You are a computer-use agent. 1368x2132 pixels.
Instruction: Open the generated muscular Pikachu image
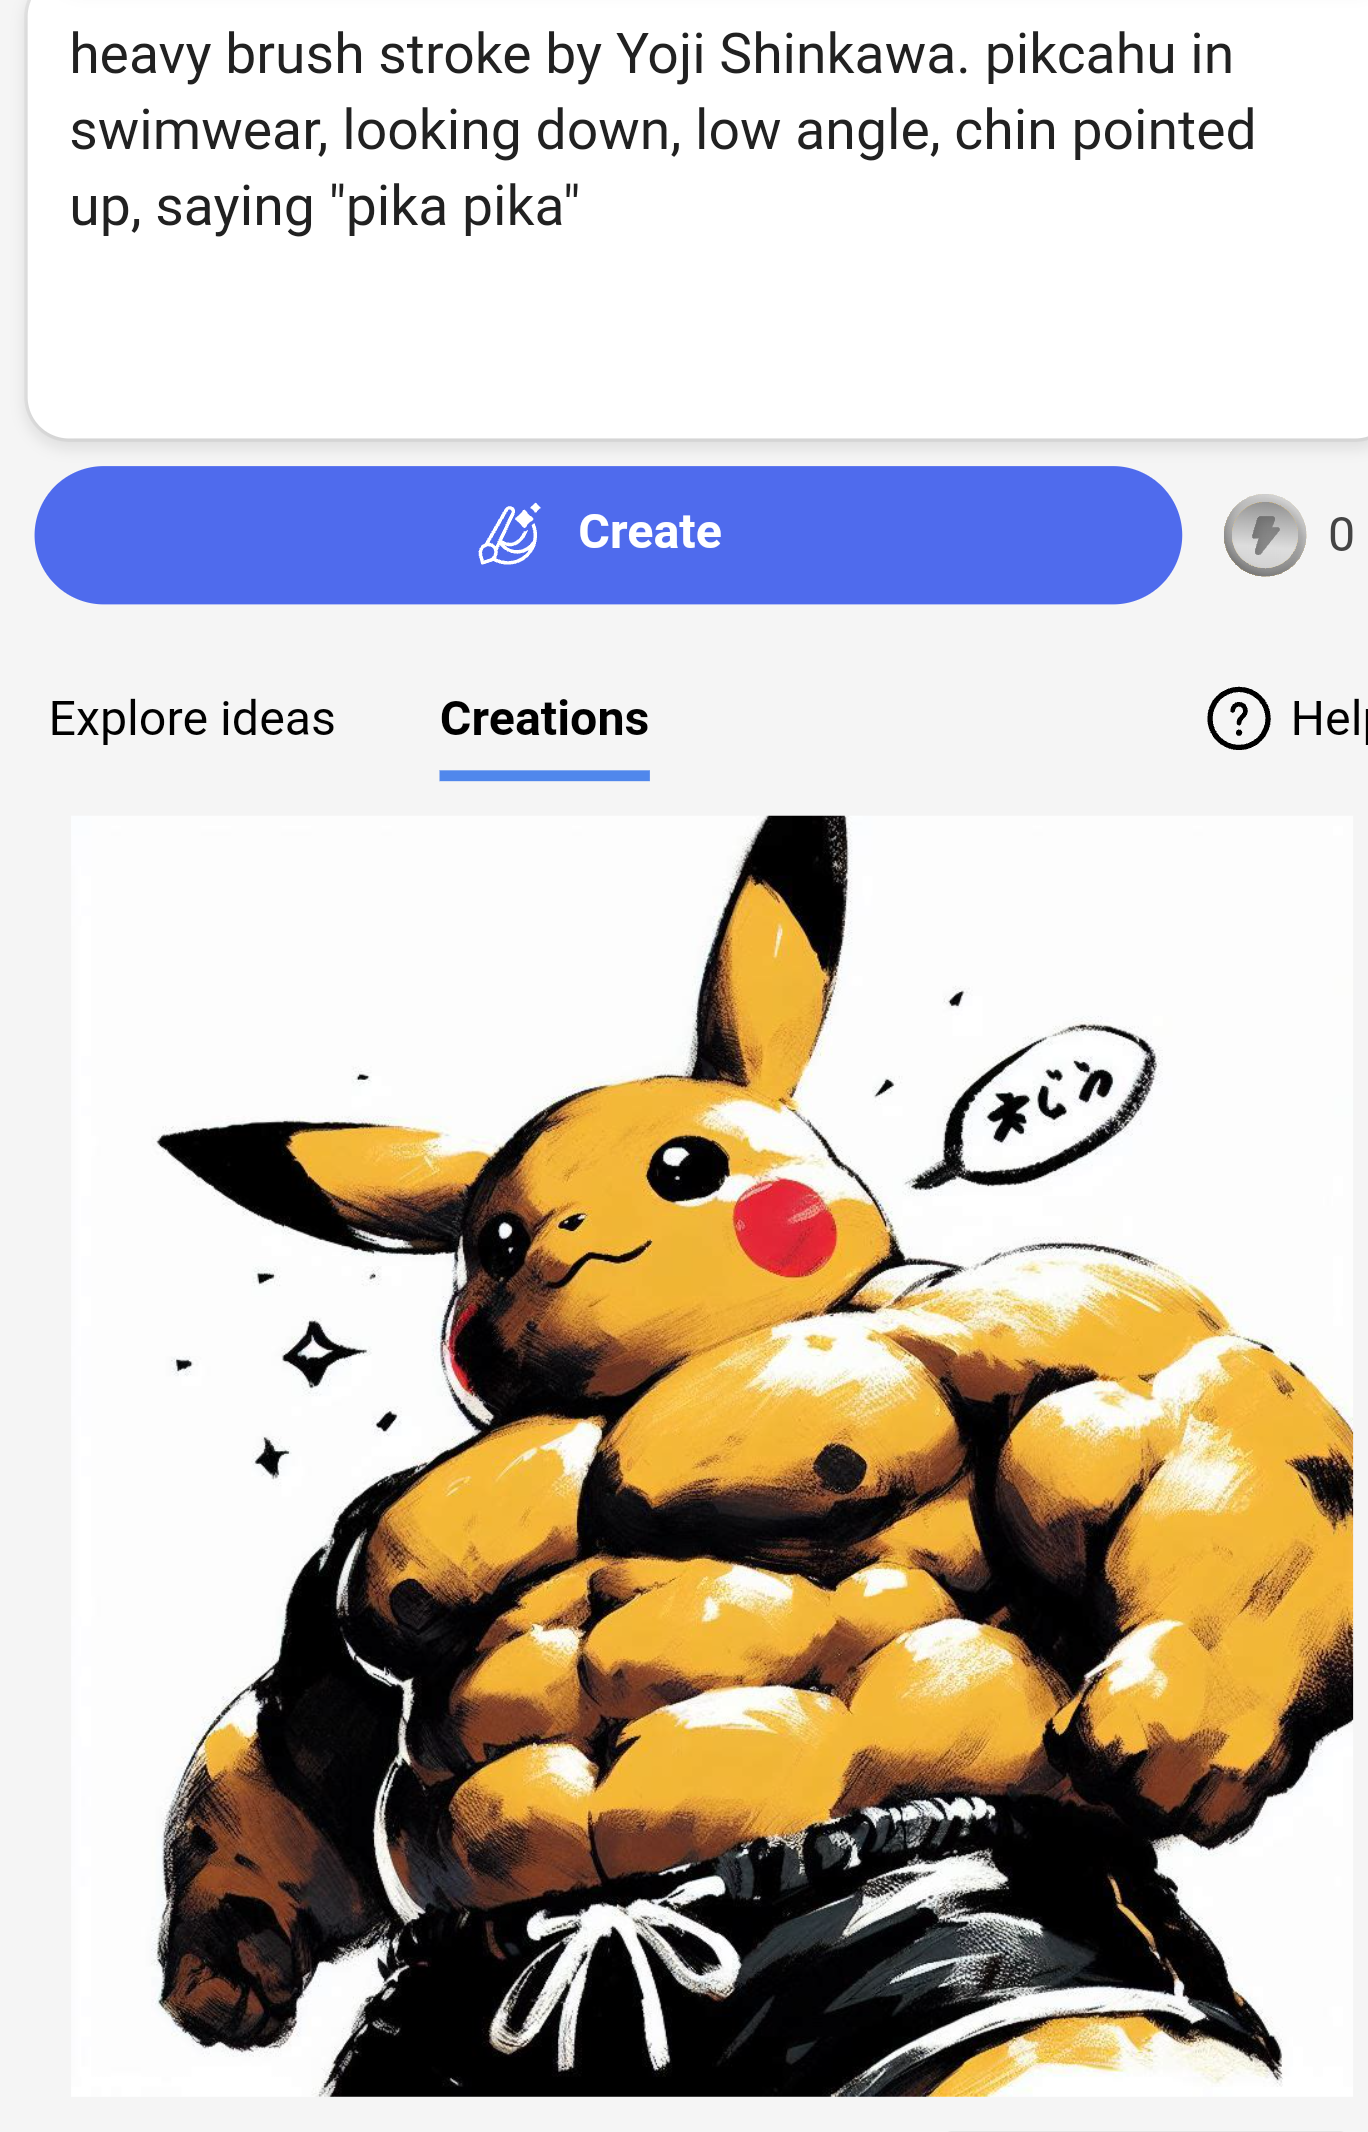[711, 1456]
